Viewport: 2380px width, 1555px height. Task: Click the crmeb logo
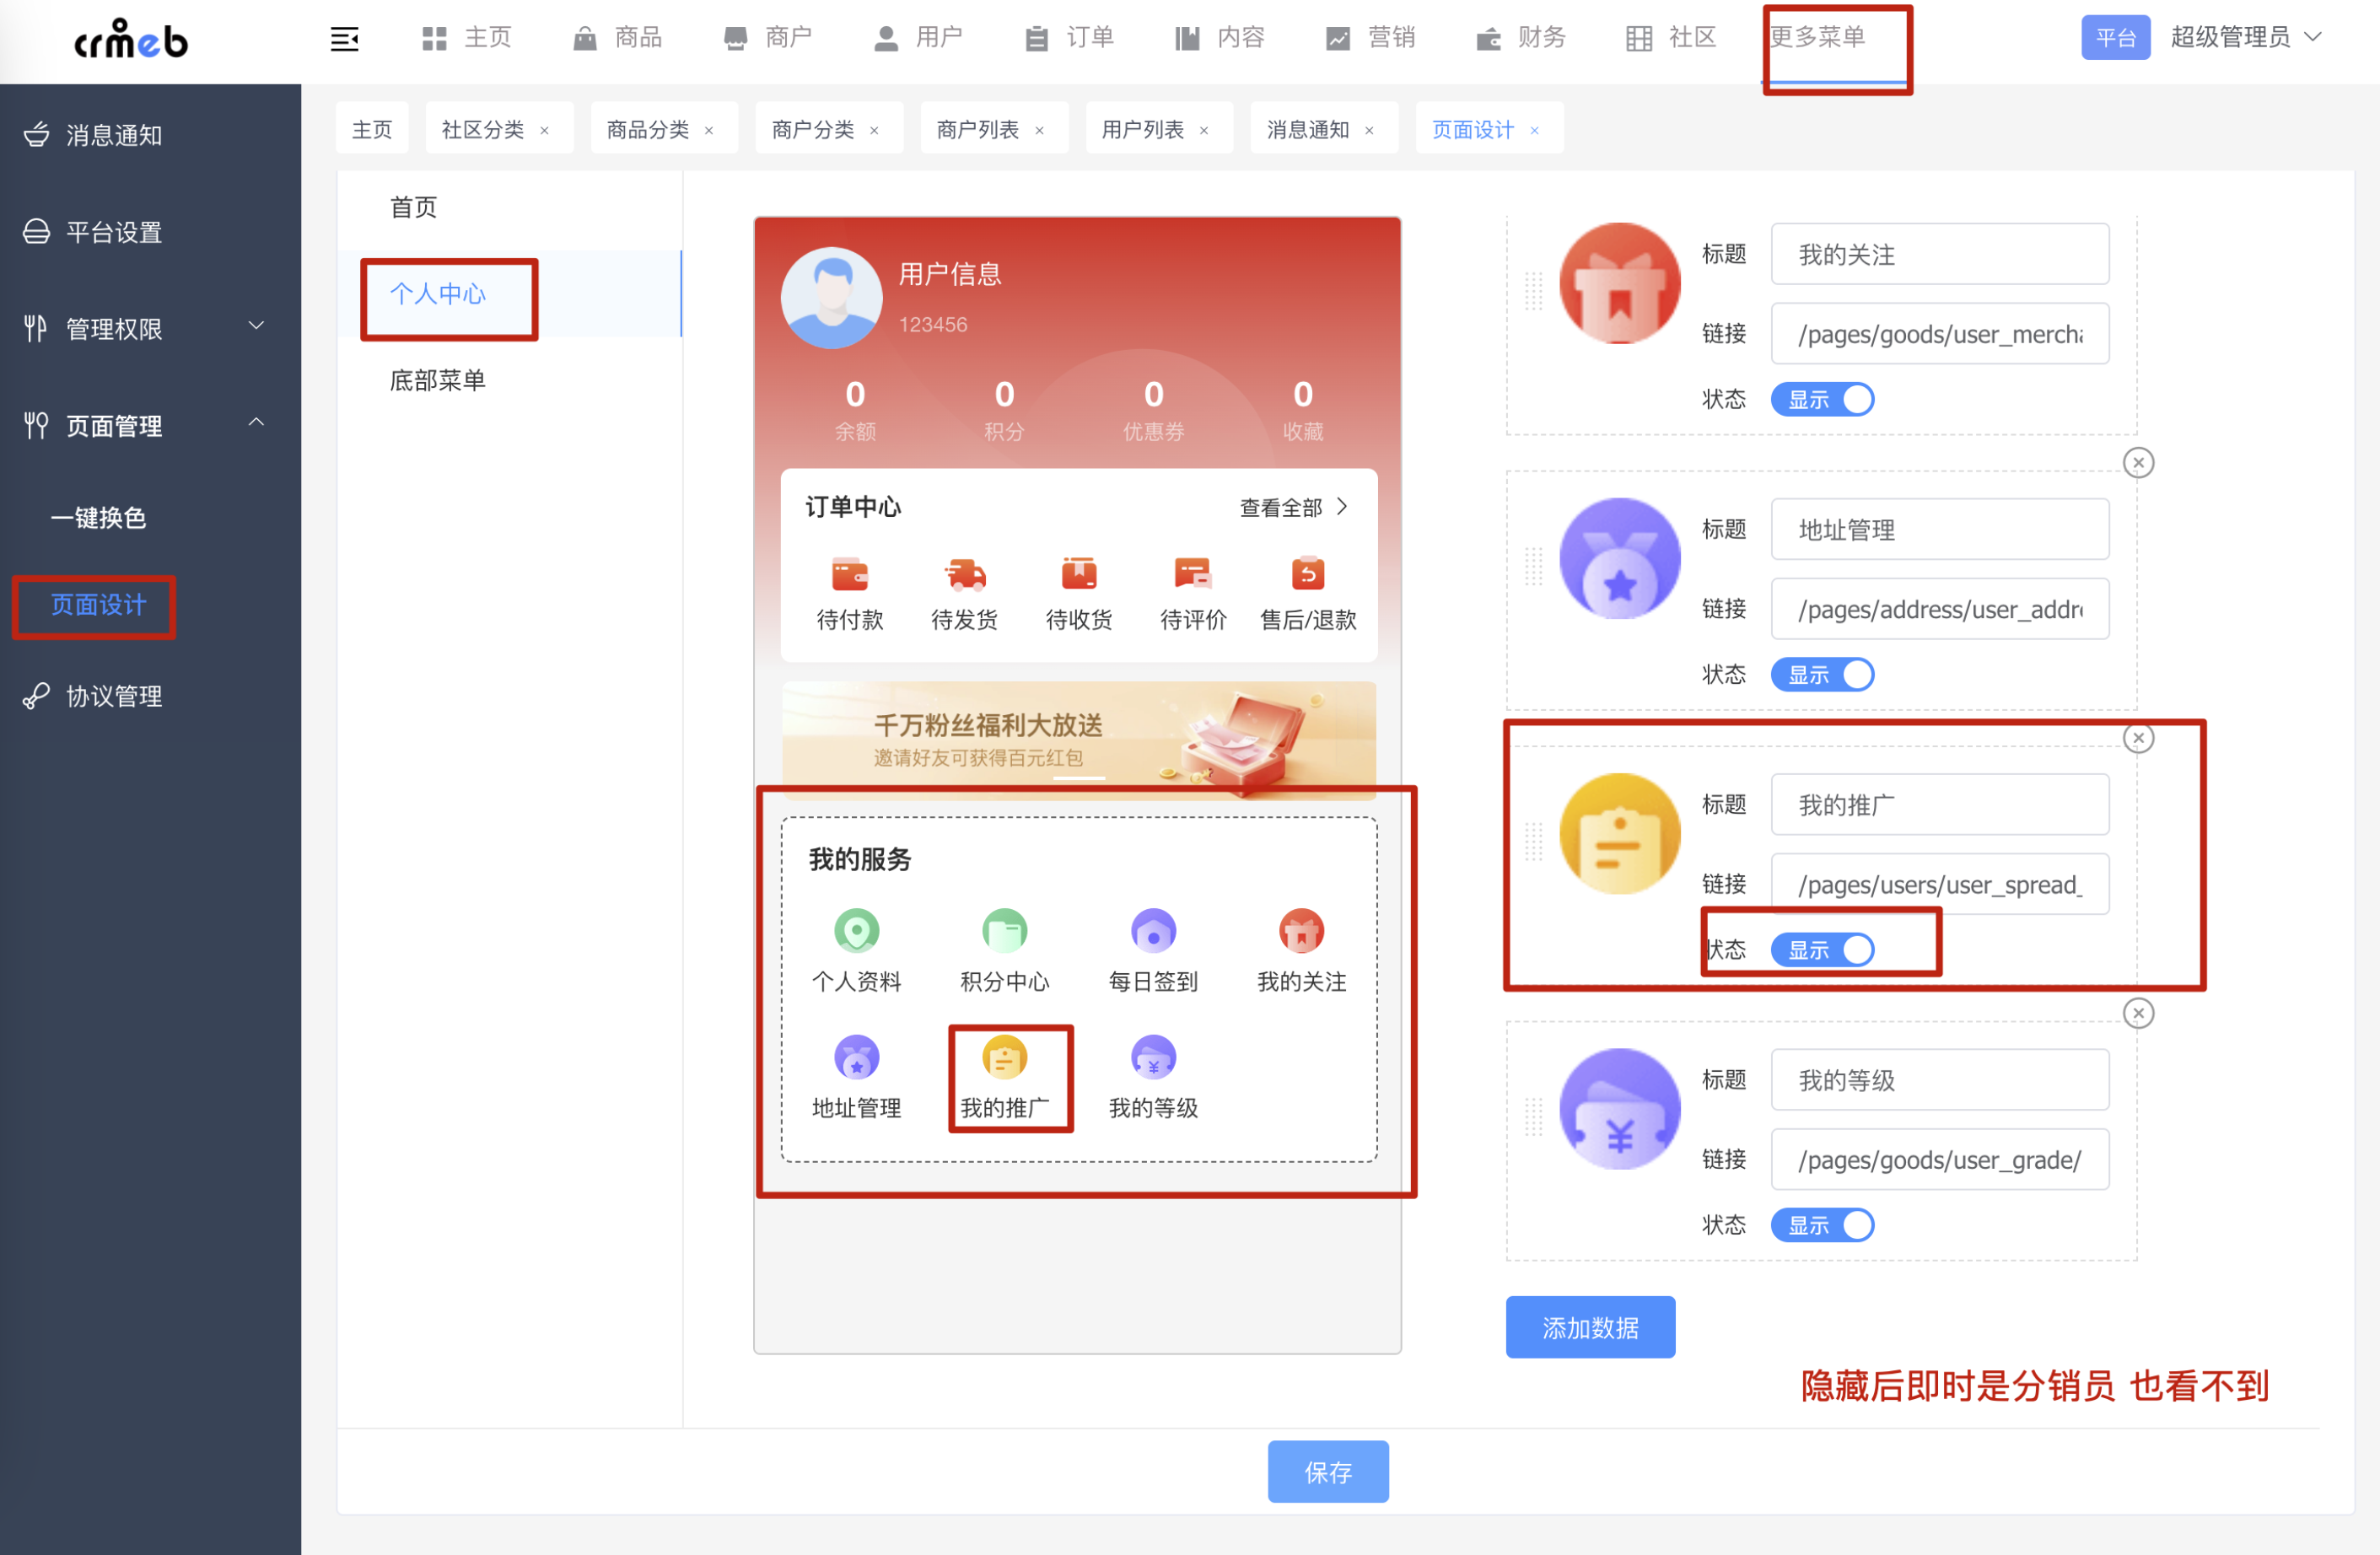pyautogui.click(x=131, y=39)
